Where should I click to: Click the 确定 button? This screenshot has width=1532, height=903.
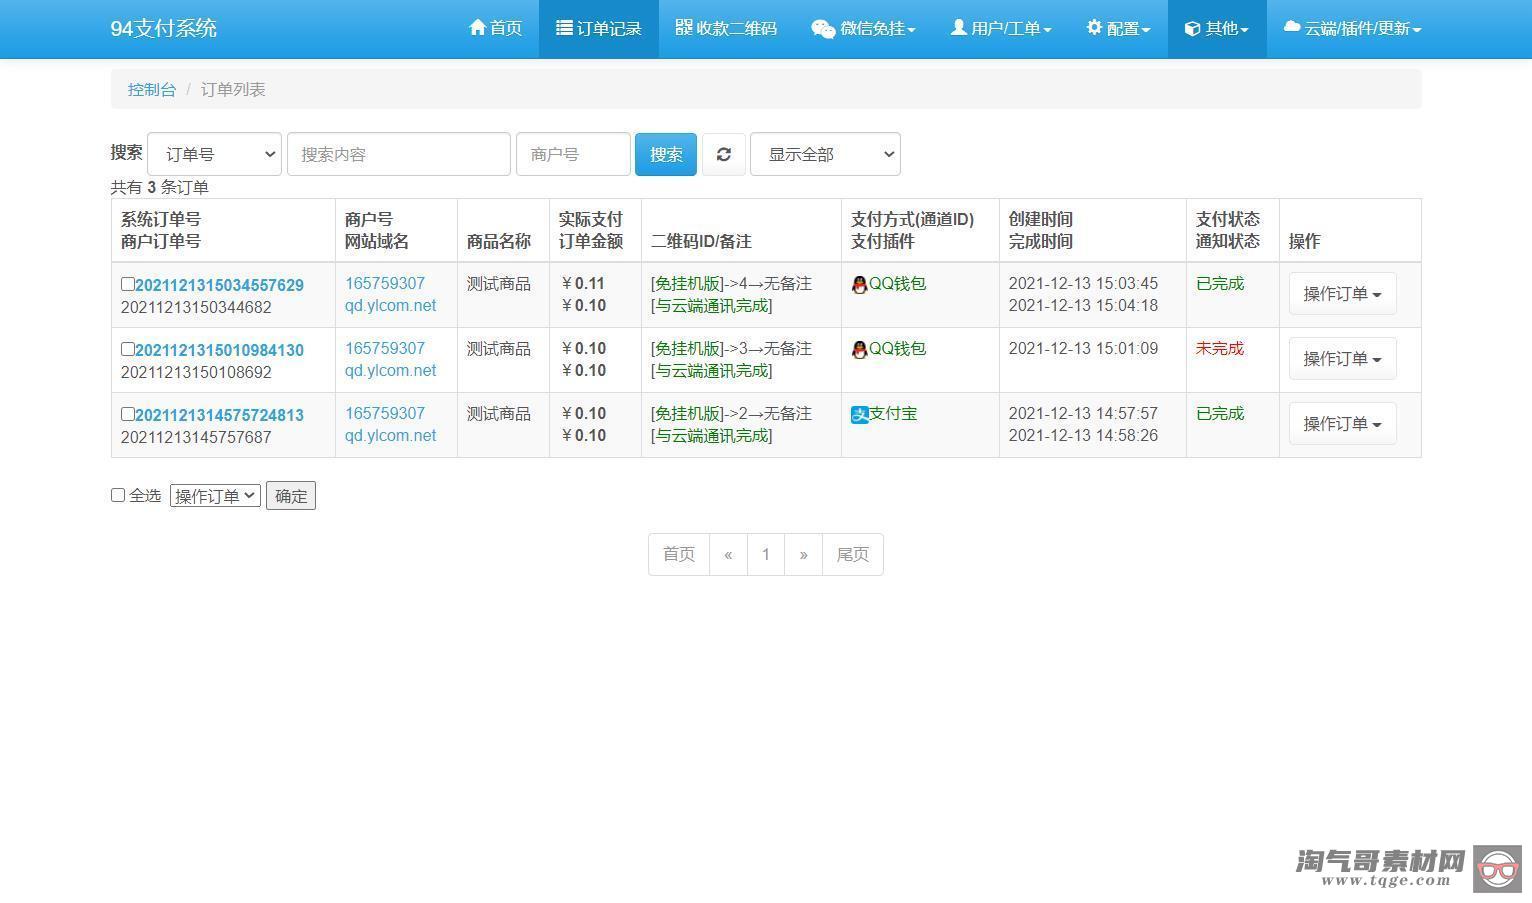[x=291, y=496]
